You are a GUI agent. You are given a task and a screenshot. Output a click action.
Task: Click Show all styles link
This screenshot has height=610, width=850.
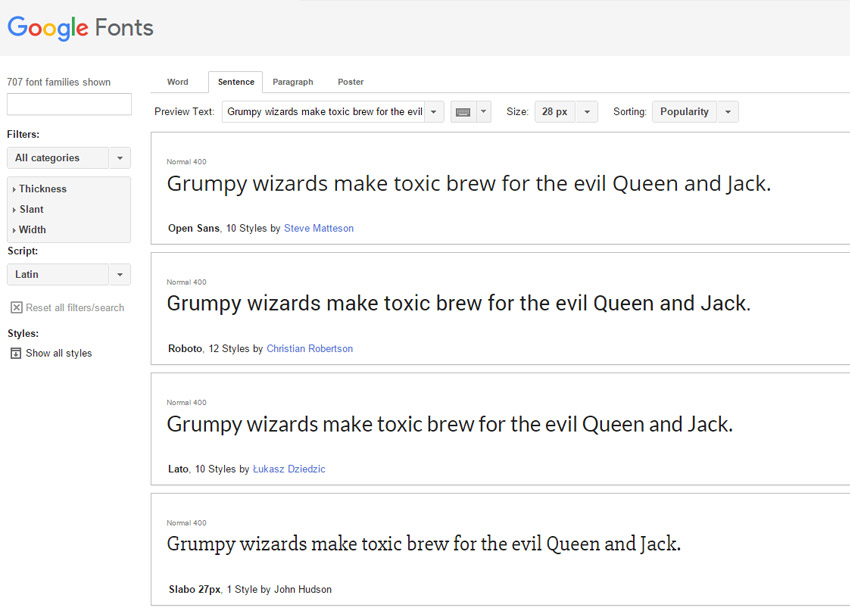pyautogui.click(x=59, y=354)
